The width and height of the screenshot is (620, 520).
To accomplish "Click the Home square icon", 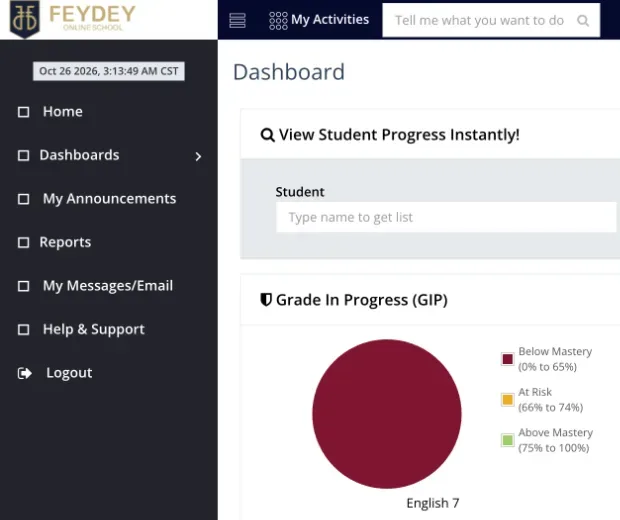I will [23, 112].
